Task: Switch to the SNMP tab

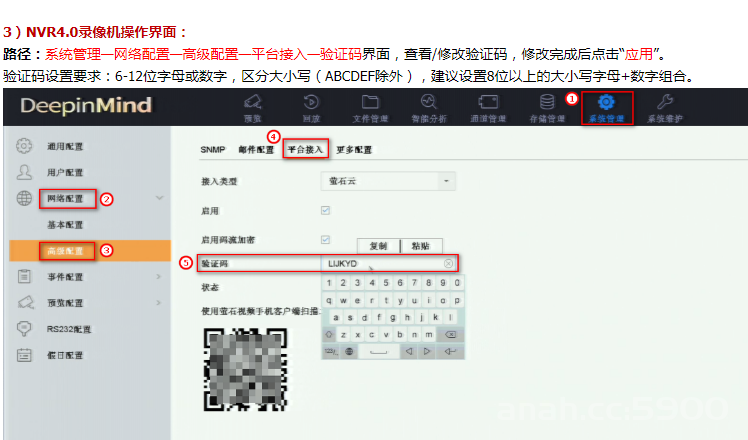Action: pyautogui.click(x=212, y=150)
